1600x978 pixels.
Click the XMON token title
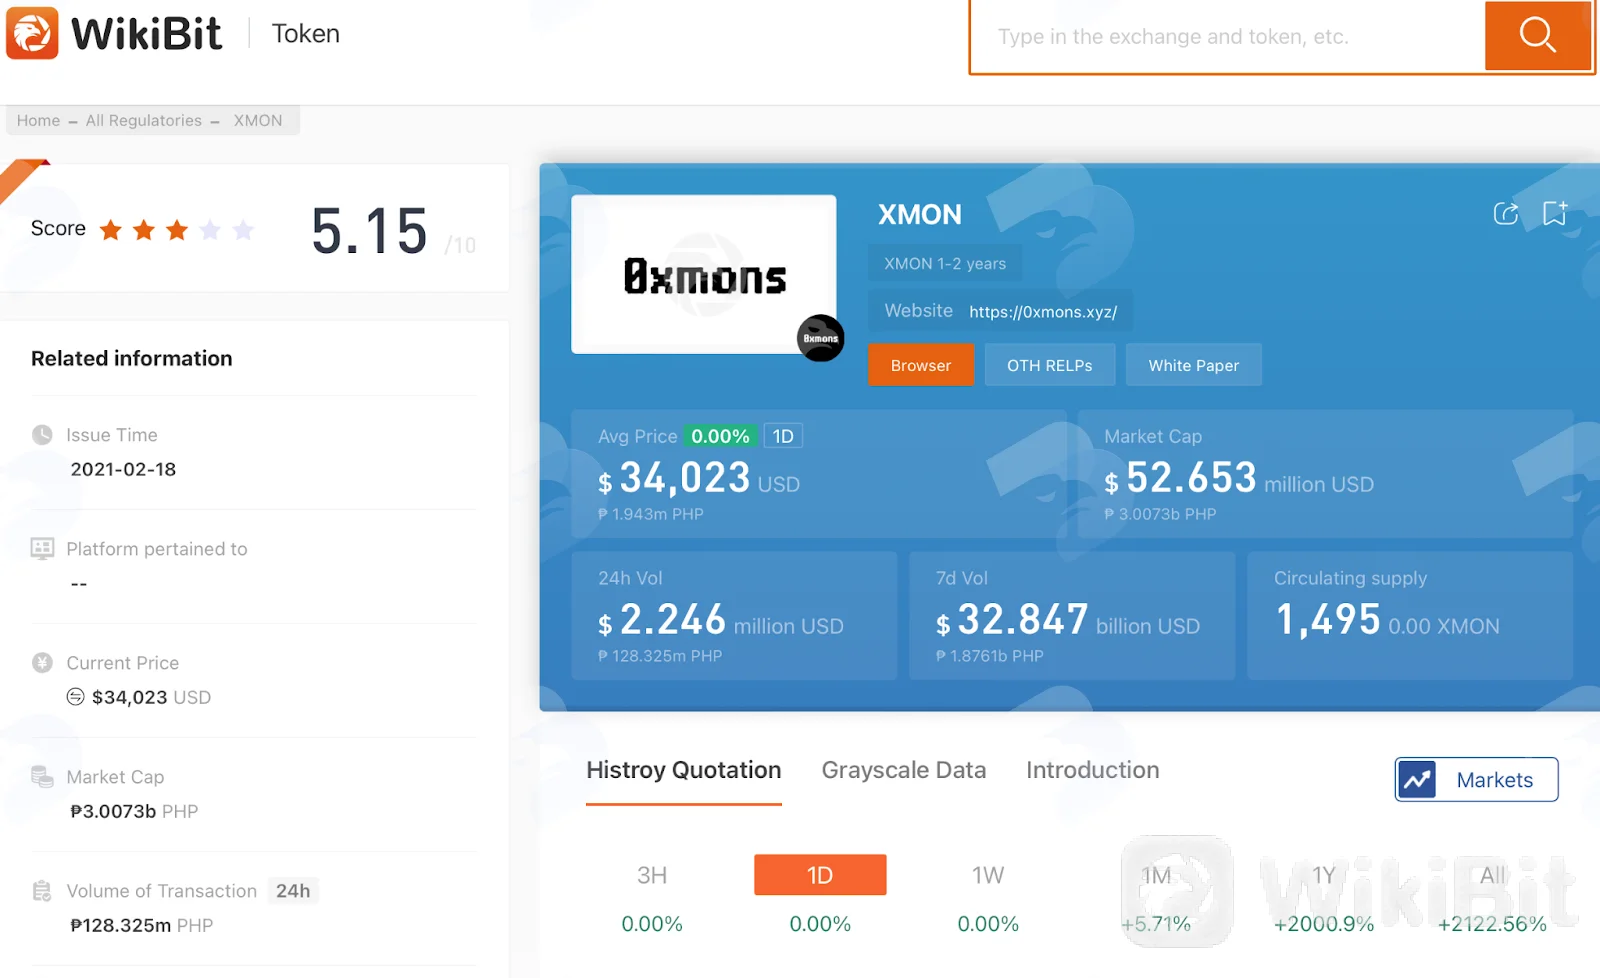[920, 215]
